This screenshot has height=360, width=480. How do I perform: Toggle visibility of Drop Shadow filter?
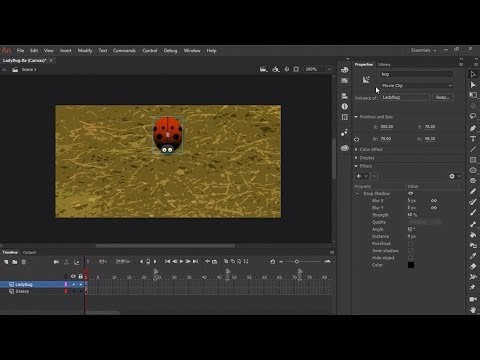pyautogui.click(x=411, y=193)
